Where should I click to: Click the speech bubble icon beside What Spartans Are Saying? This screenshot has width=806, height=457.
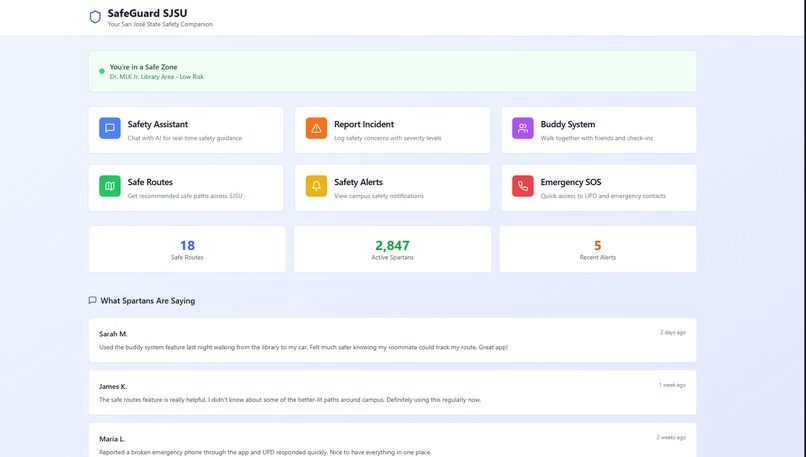pyautogui.click(x=93, y=300)
